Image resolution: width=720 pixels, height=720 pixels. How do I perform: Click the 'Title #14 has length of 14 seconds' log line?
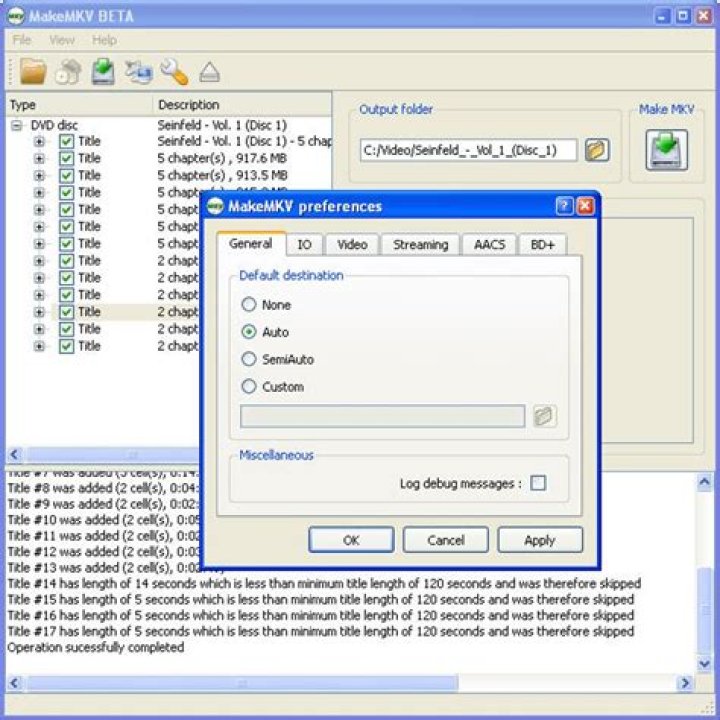tap(324, 584)
